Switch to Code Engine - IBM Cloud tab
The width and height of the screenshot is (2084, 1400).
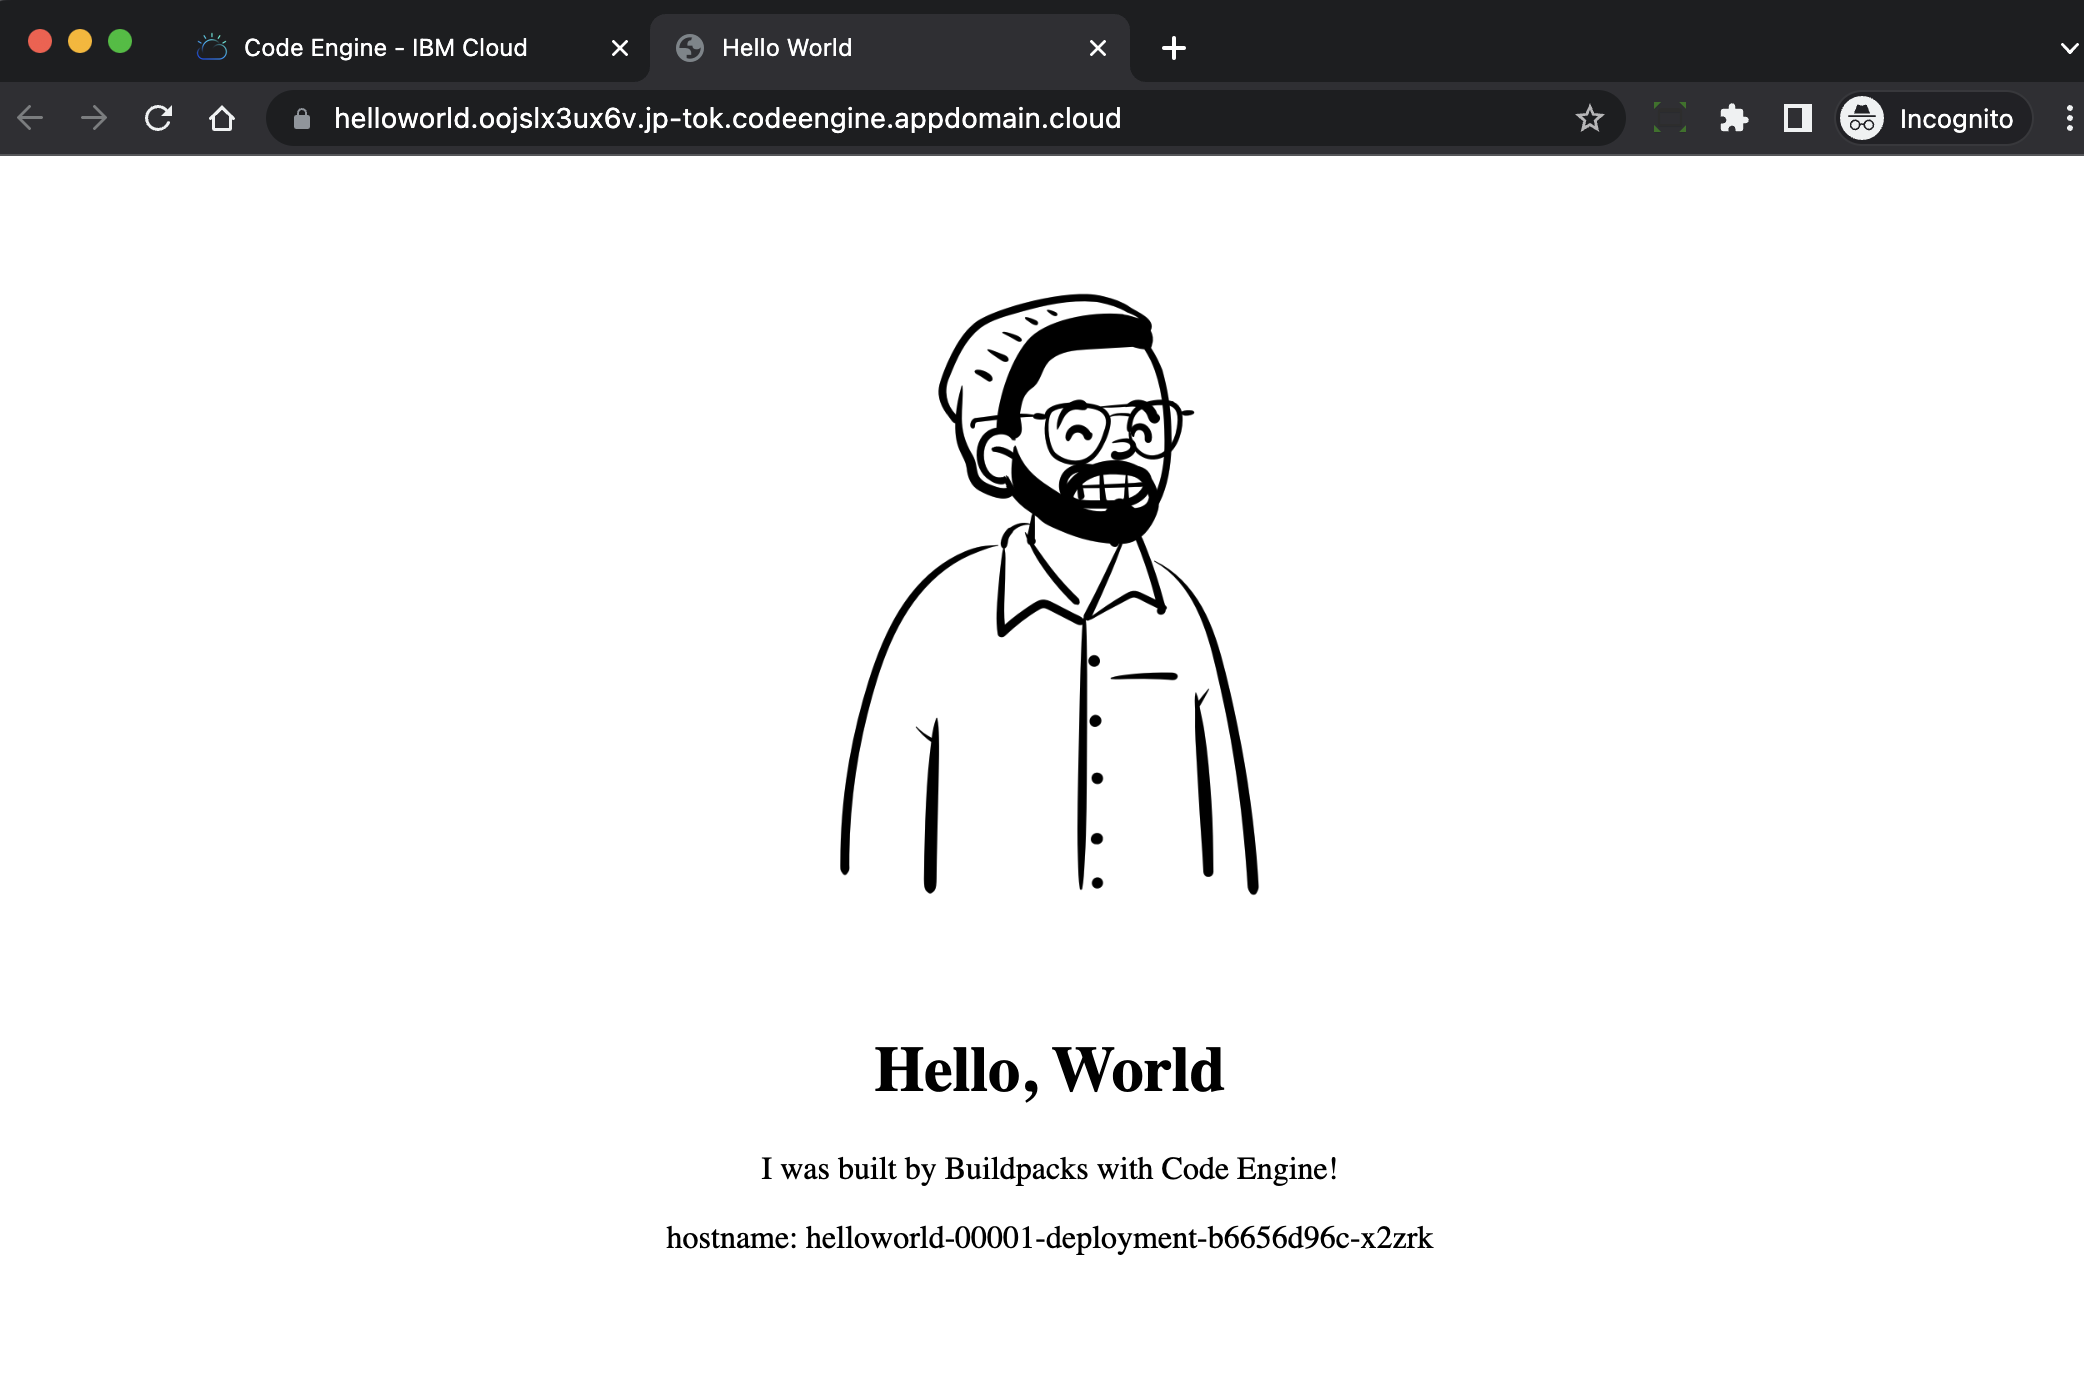click(385, 48)
